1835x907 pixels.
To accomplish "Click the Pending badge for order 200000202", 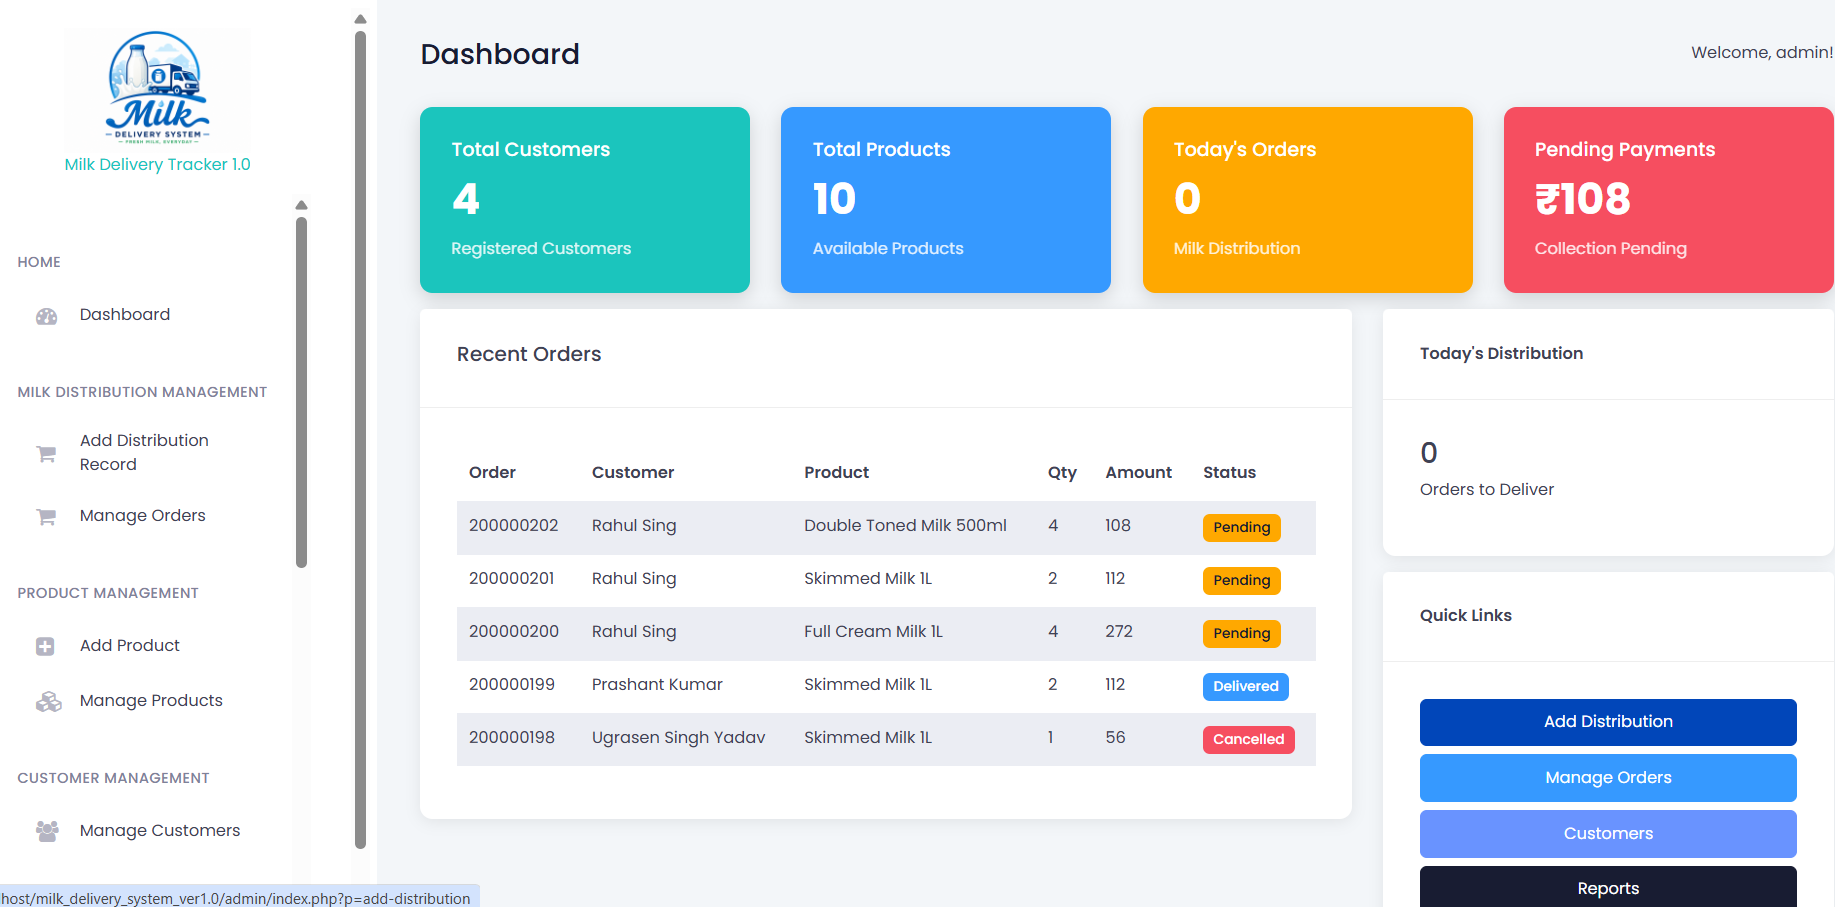I will (1241, 528).
